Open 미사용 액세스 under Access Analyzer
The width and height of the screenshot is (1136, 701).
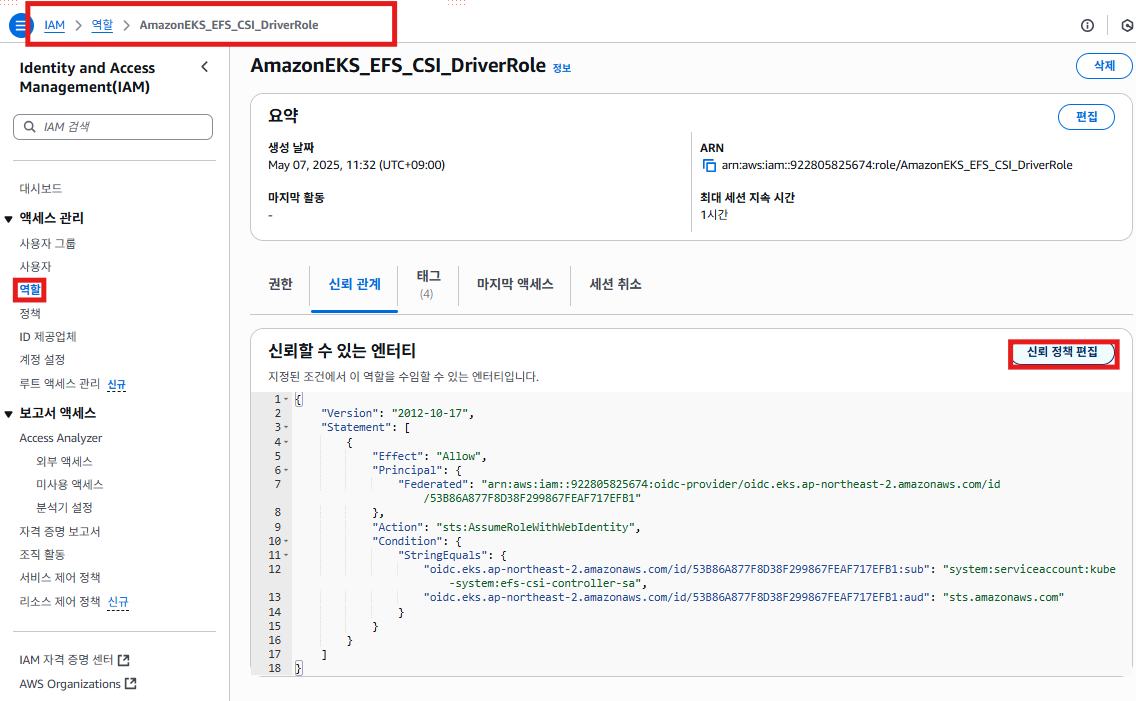70,484
